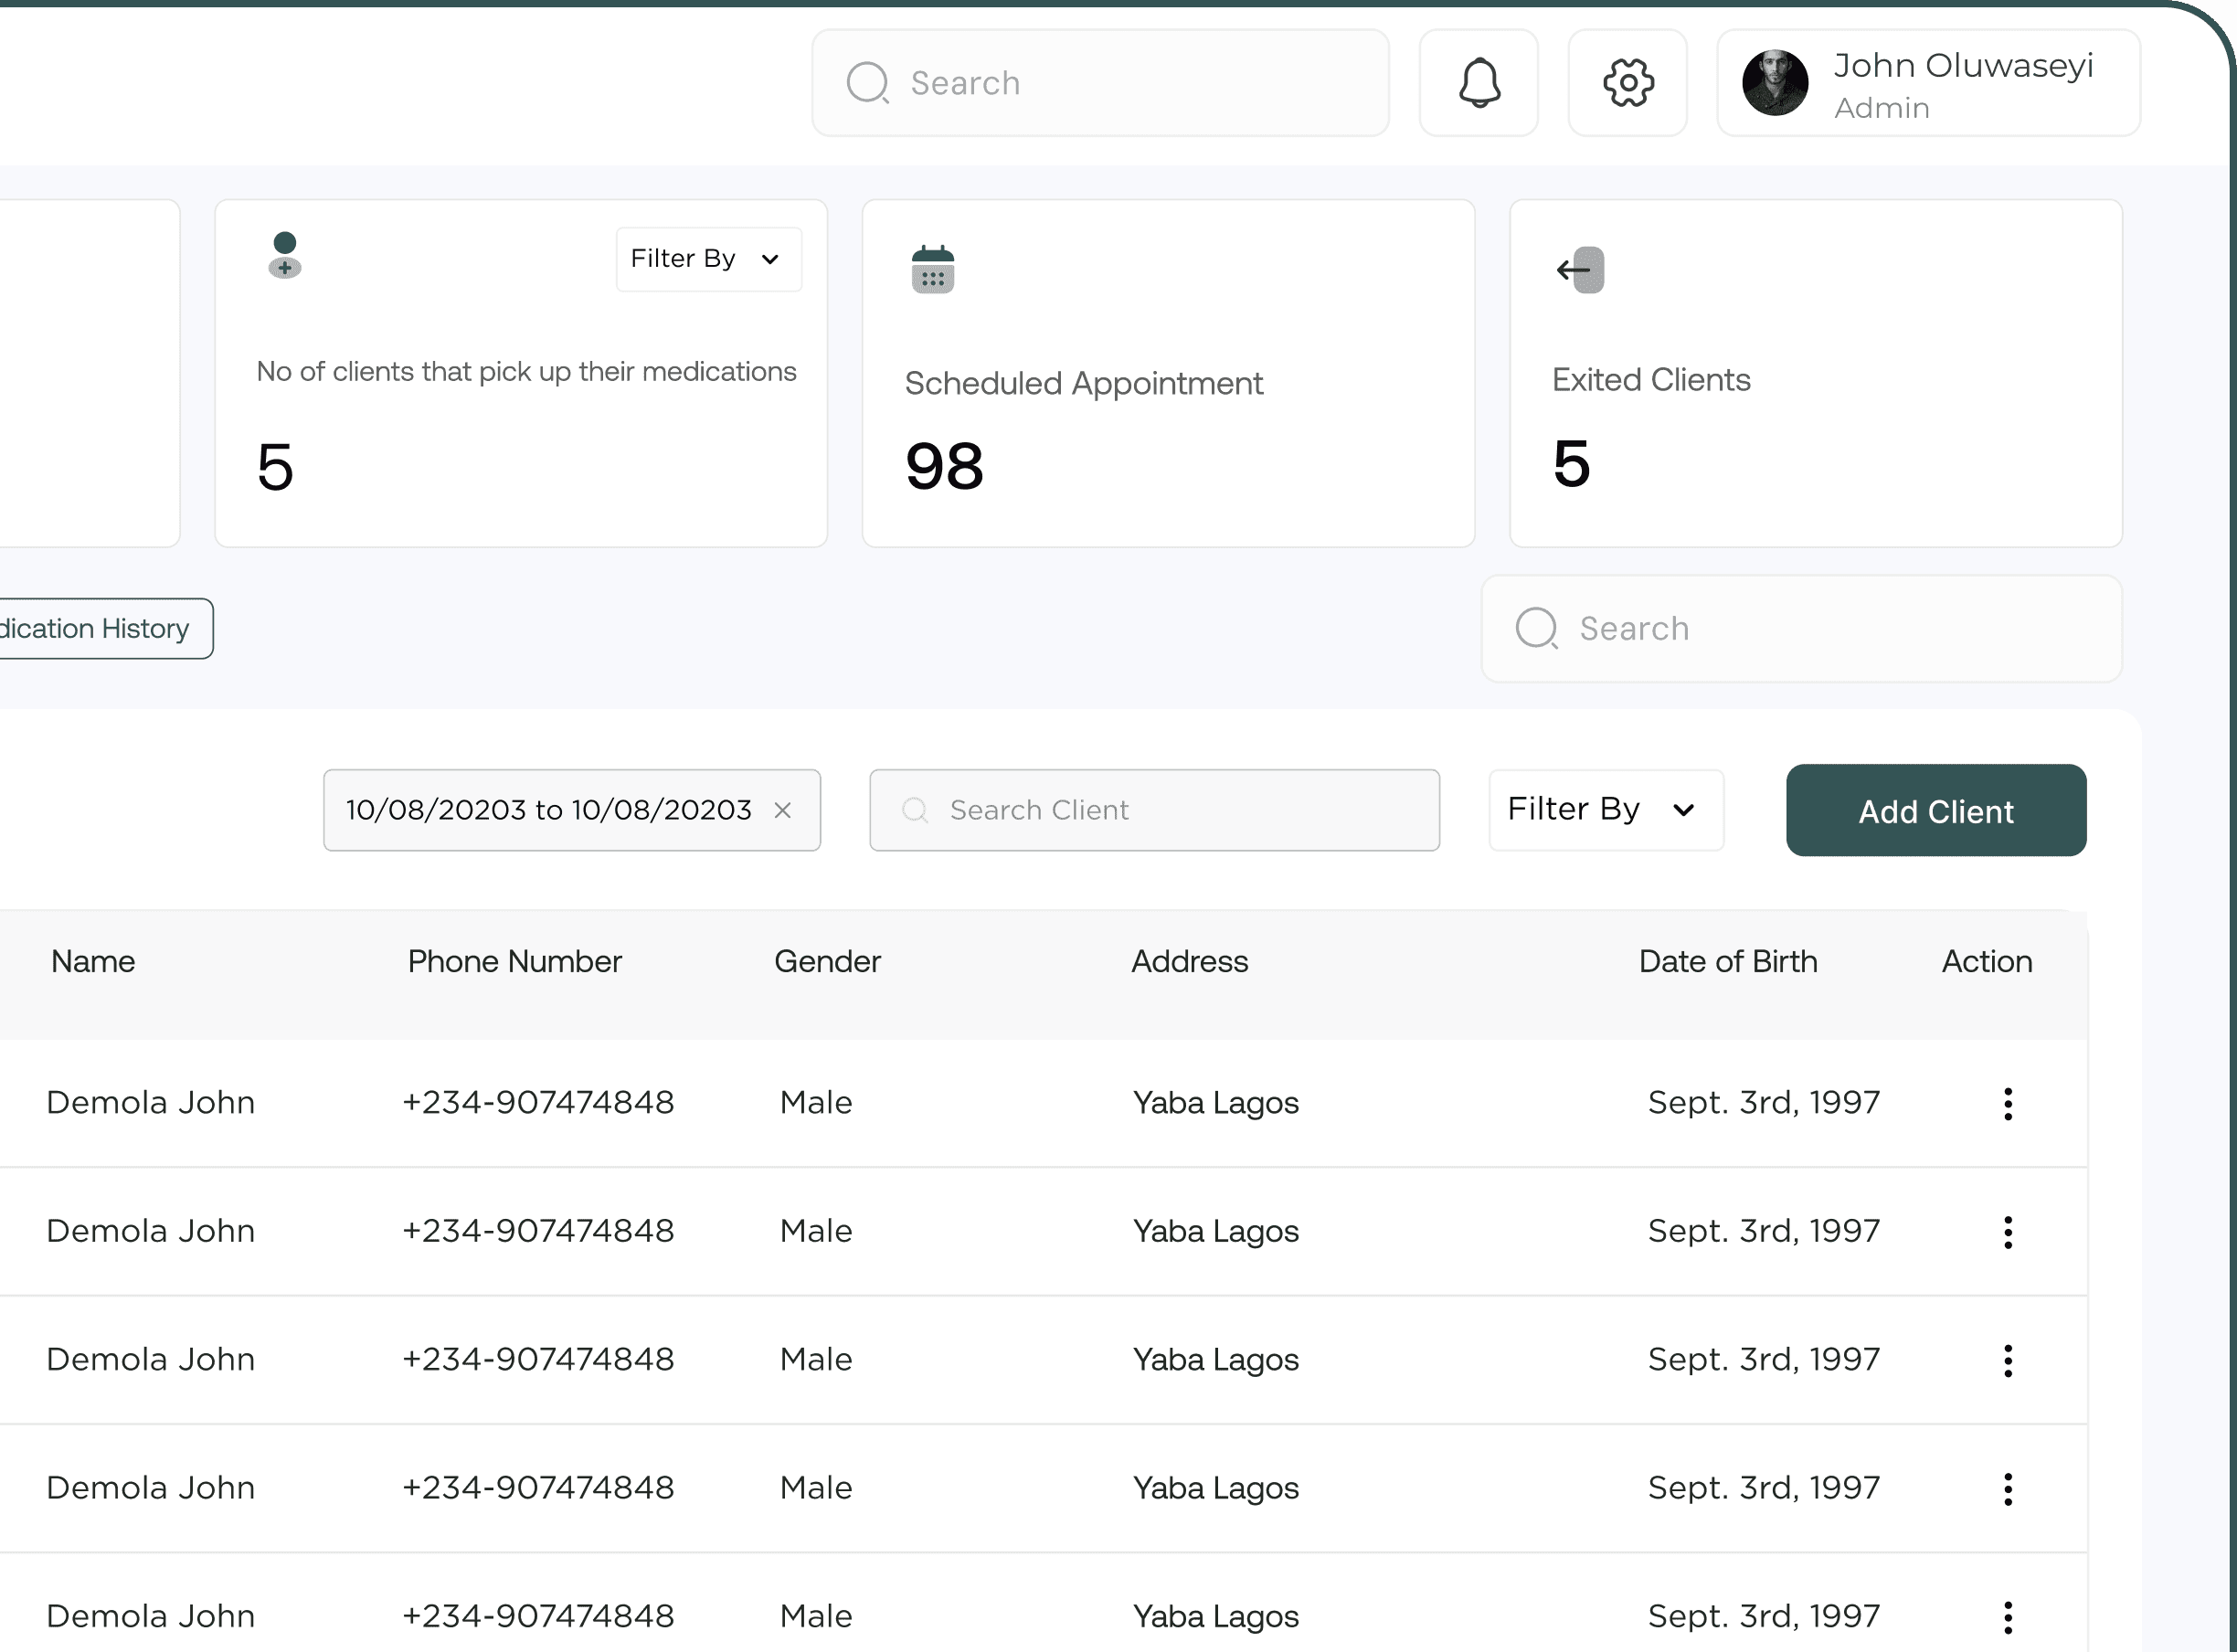2237x1652 pixels.
Task: Expand Filter By above the client table
Action: coord(1604,810)
